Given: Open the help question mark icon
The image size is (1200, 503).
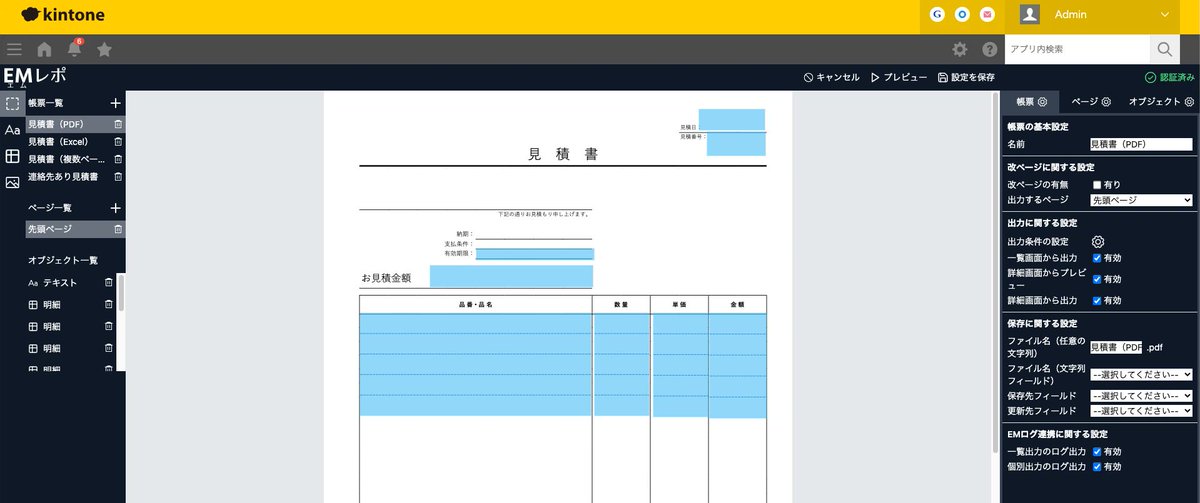Looking at the screenshot, I should click(x=990, y=49).
